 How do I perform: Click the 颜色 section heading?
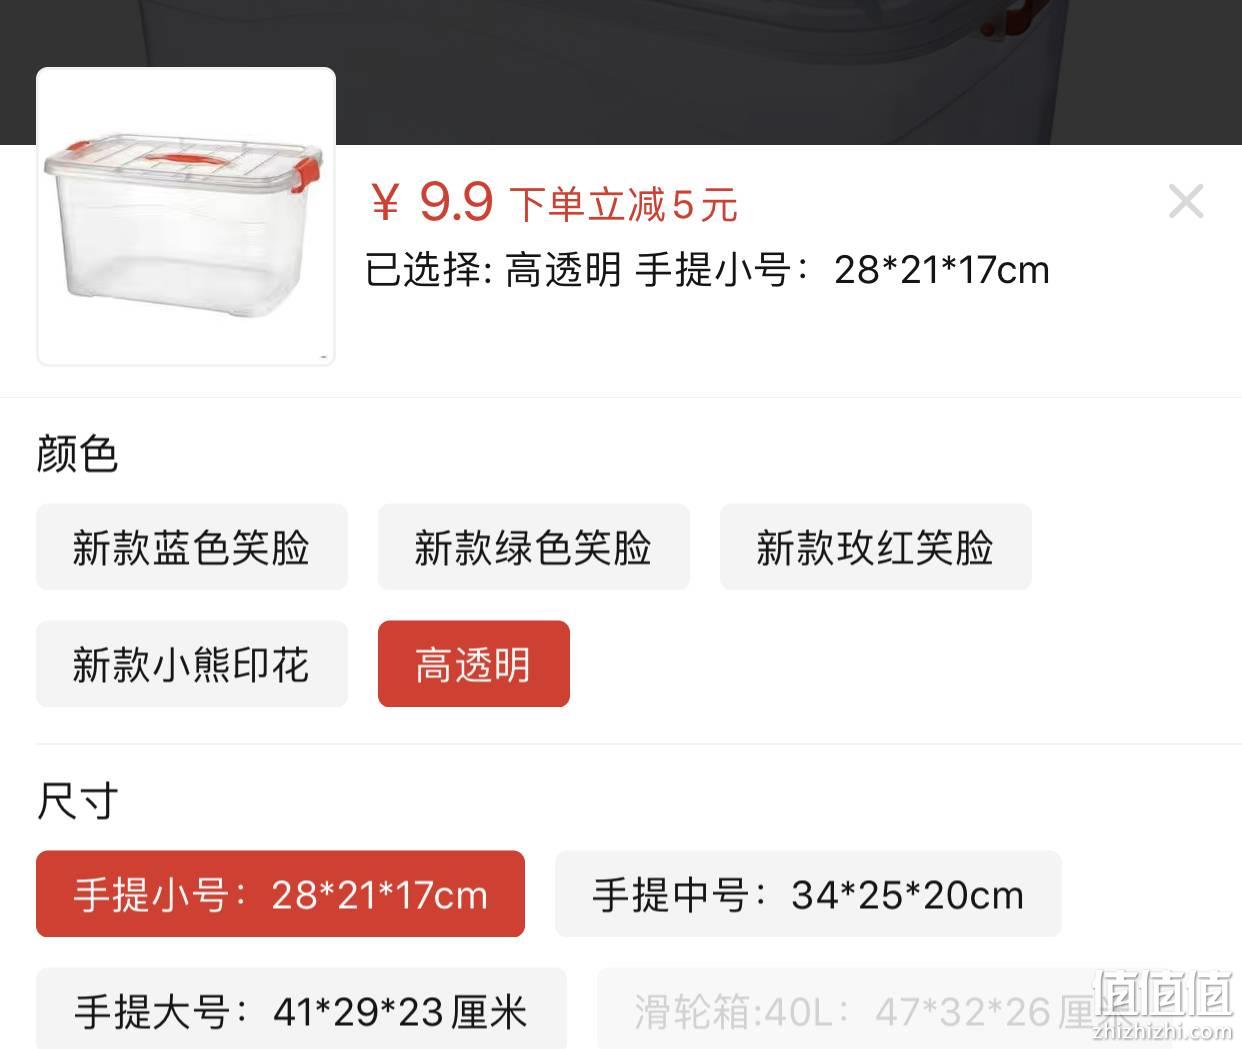pyautogui.click(x=78, y=454)
